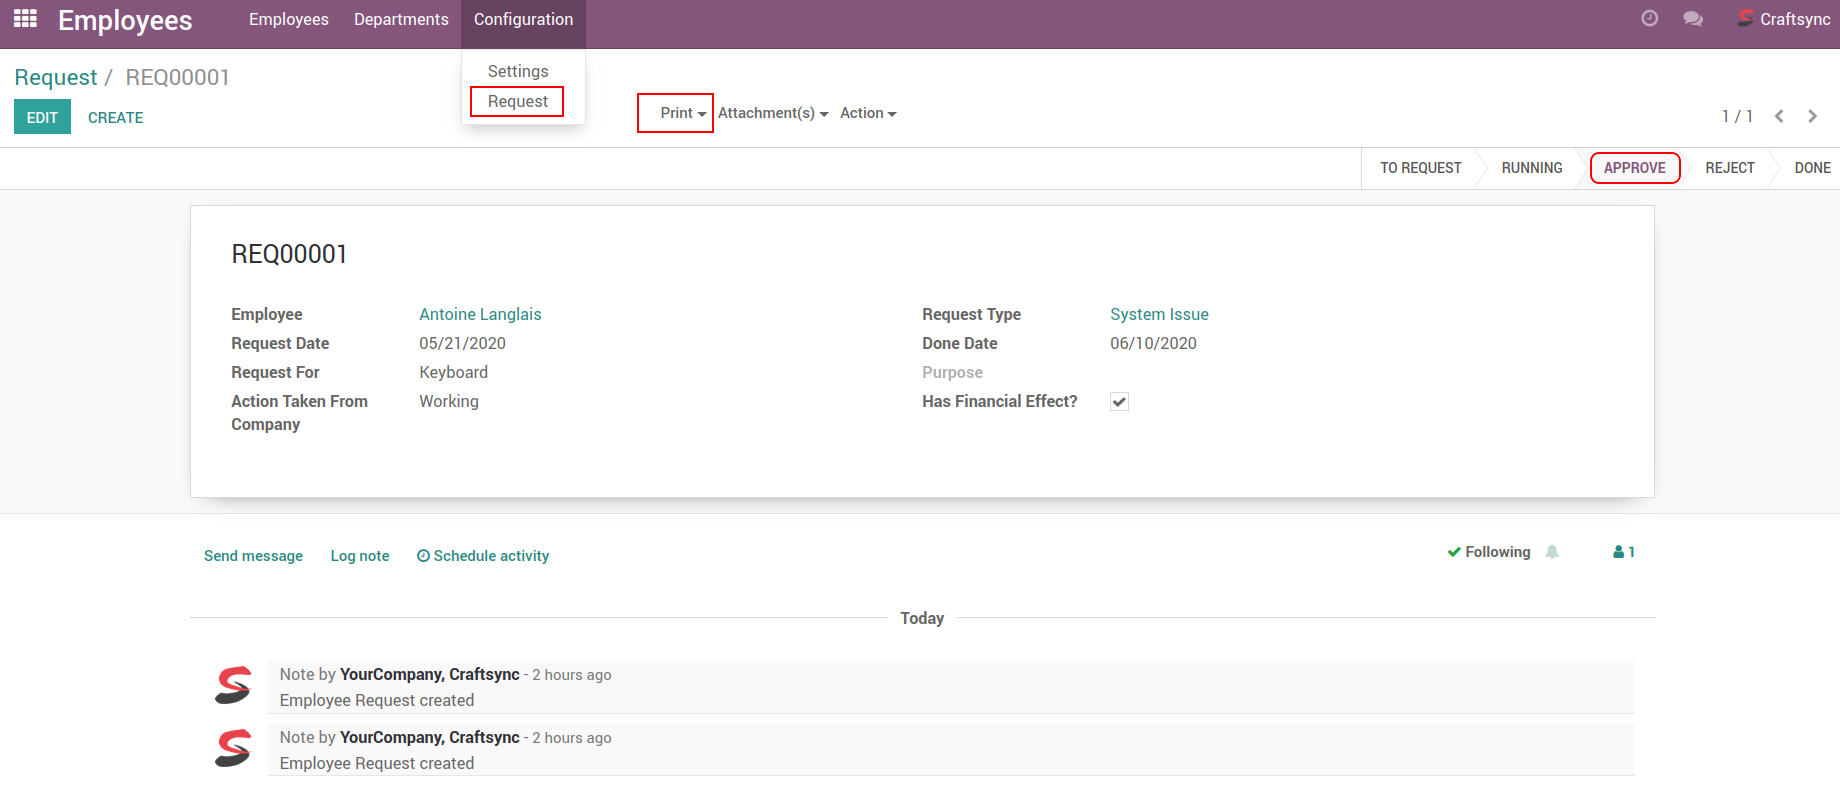Open the Antoine Langlais employee link
The height and width of the screenshot is (791, 1840).
480,314
